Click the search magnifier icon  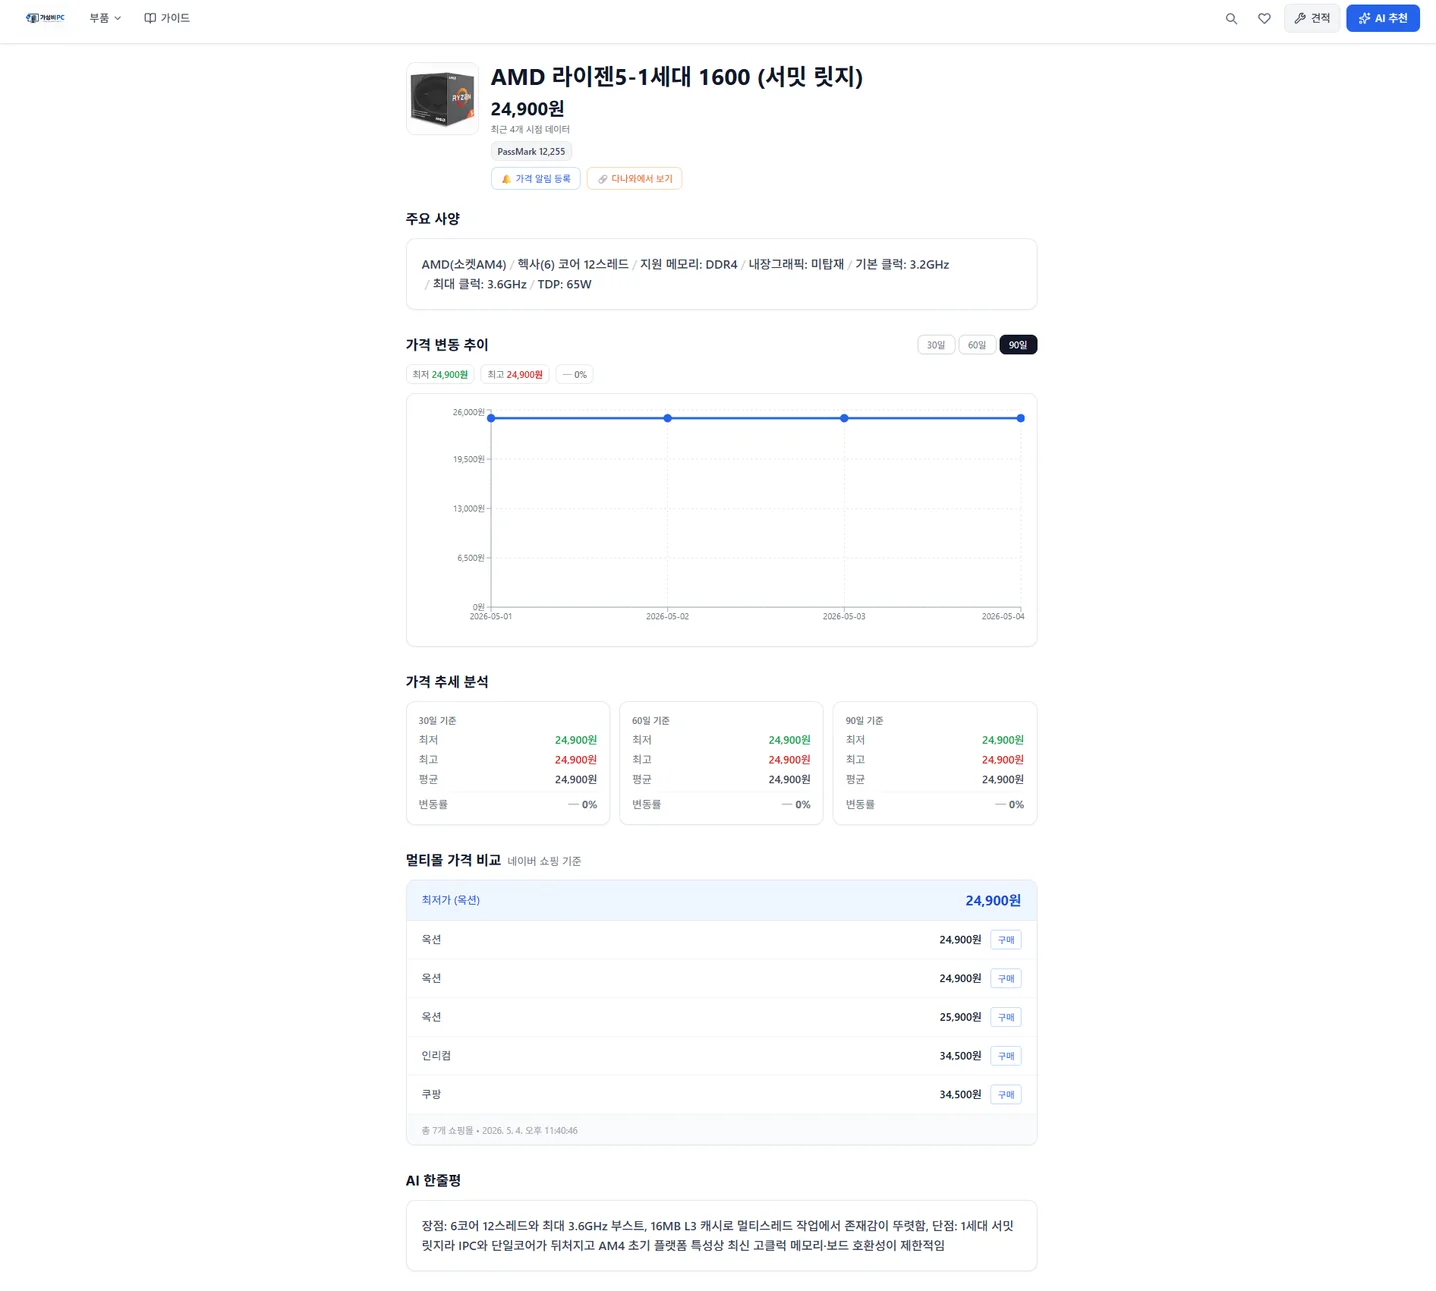tap(1231, 18)
